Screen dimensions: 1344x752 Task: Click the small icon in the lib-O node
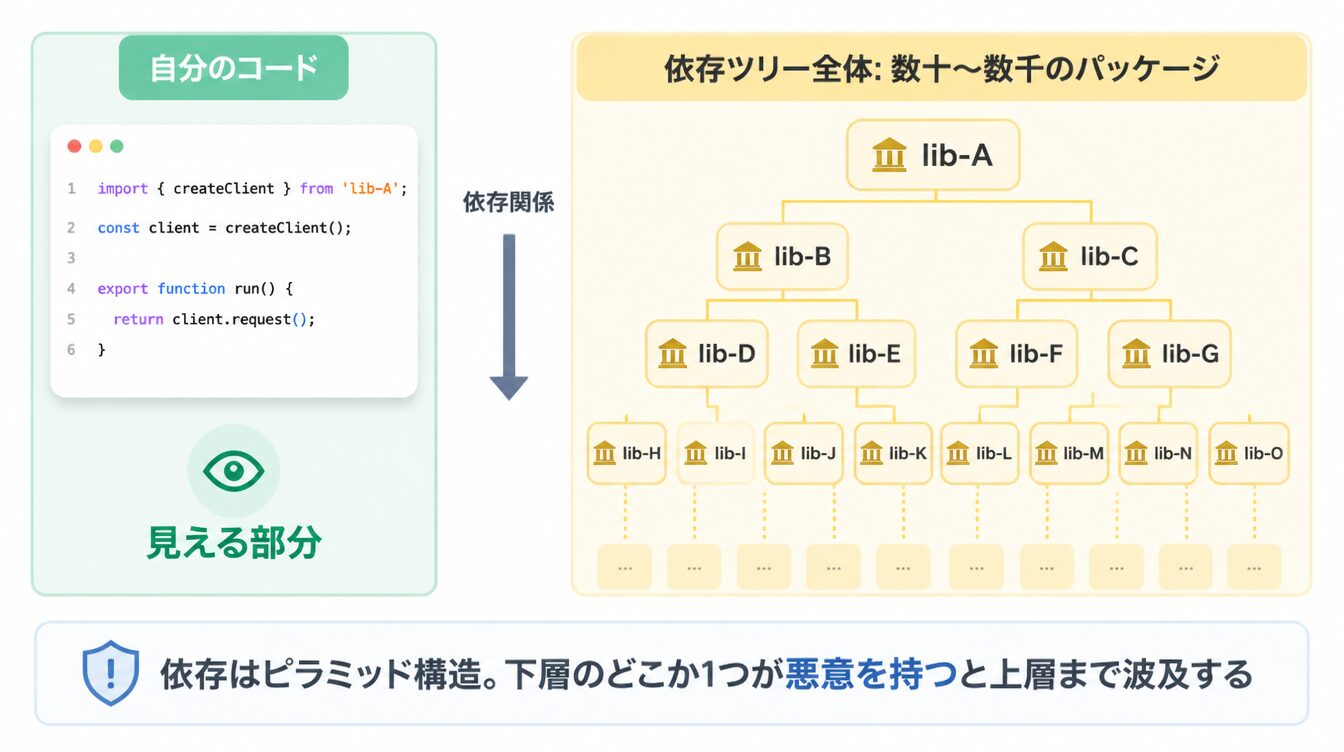click(1226, 453)
